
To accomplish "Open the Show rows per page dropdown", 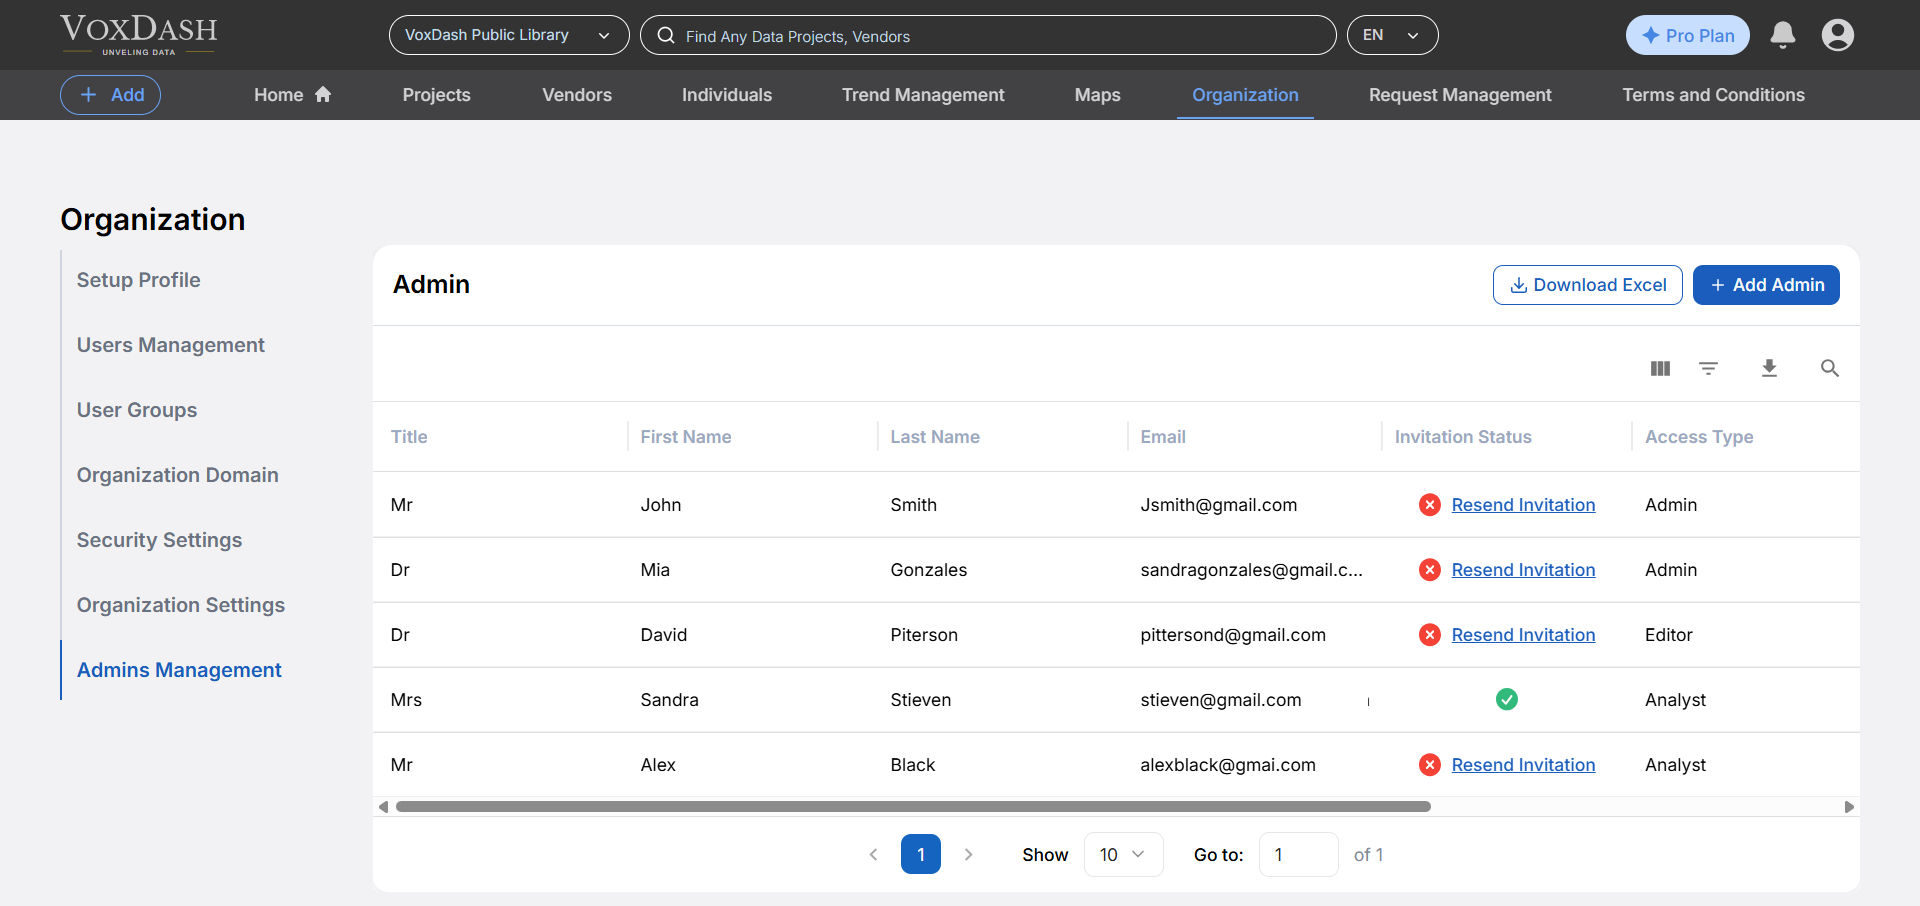I will point(1122,854).
